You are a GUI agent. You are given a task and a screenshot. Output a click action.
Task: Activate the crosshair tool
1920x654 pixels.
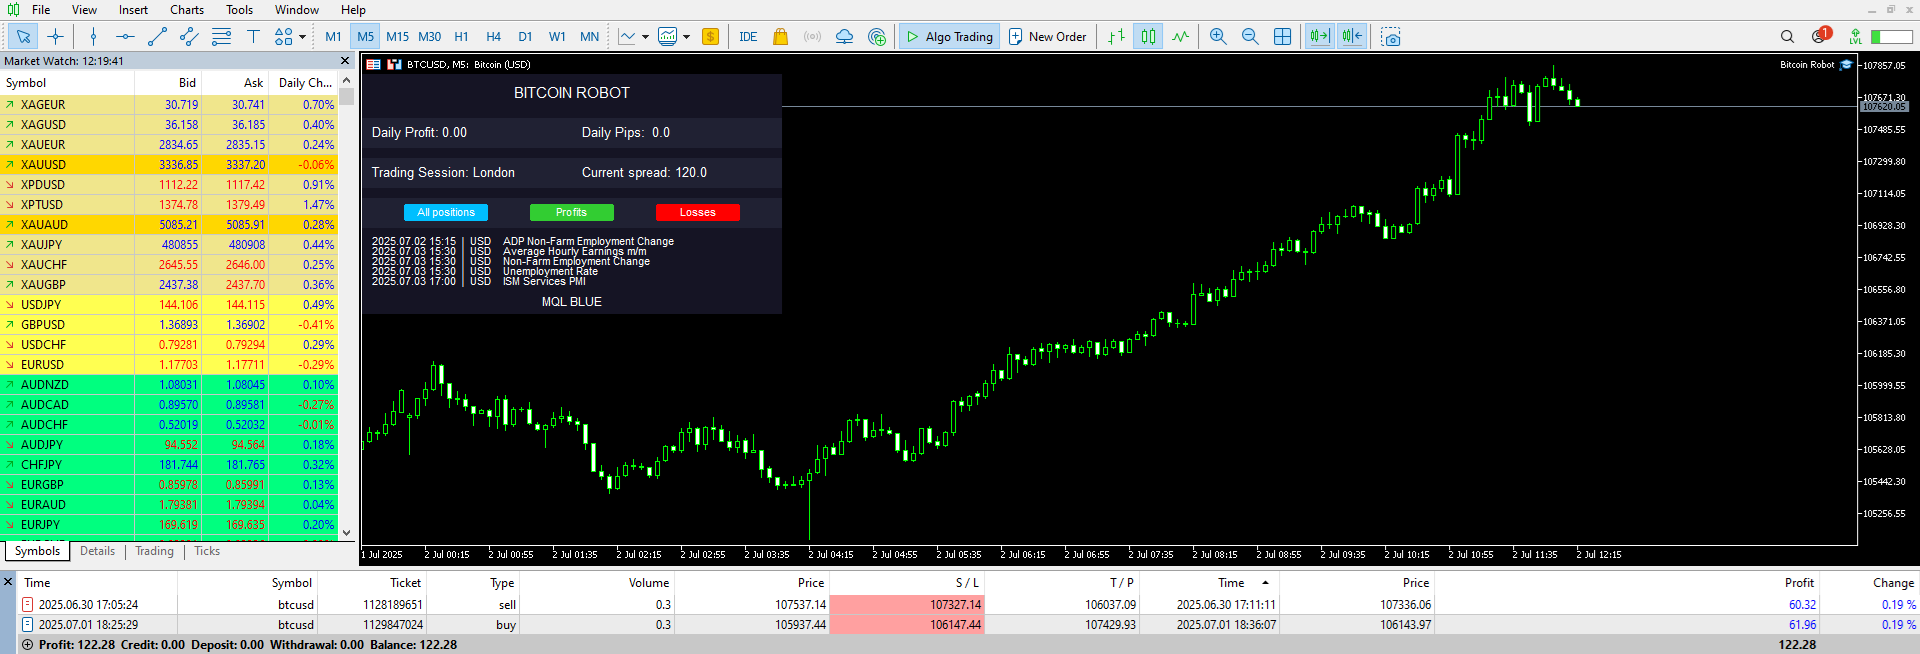coord(56,37)
